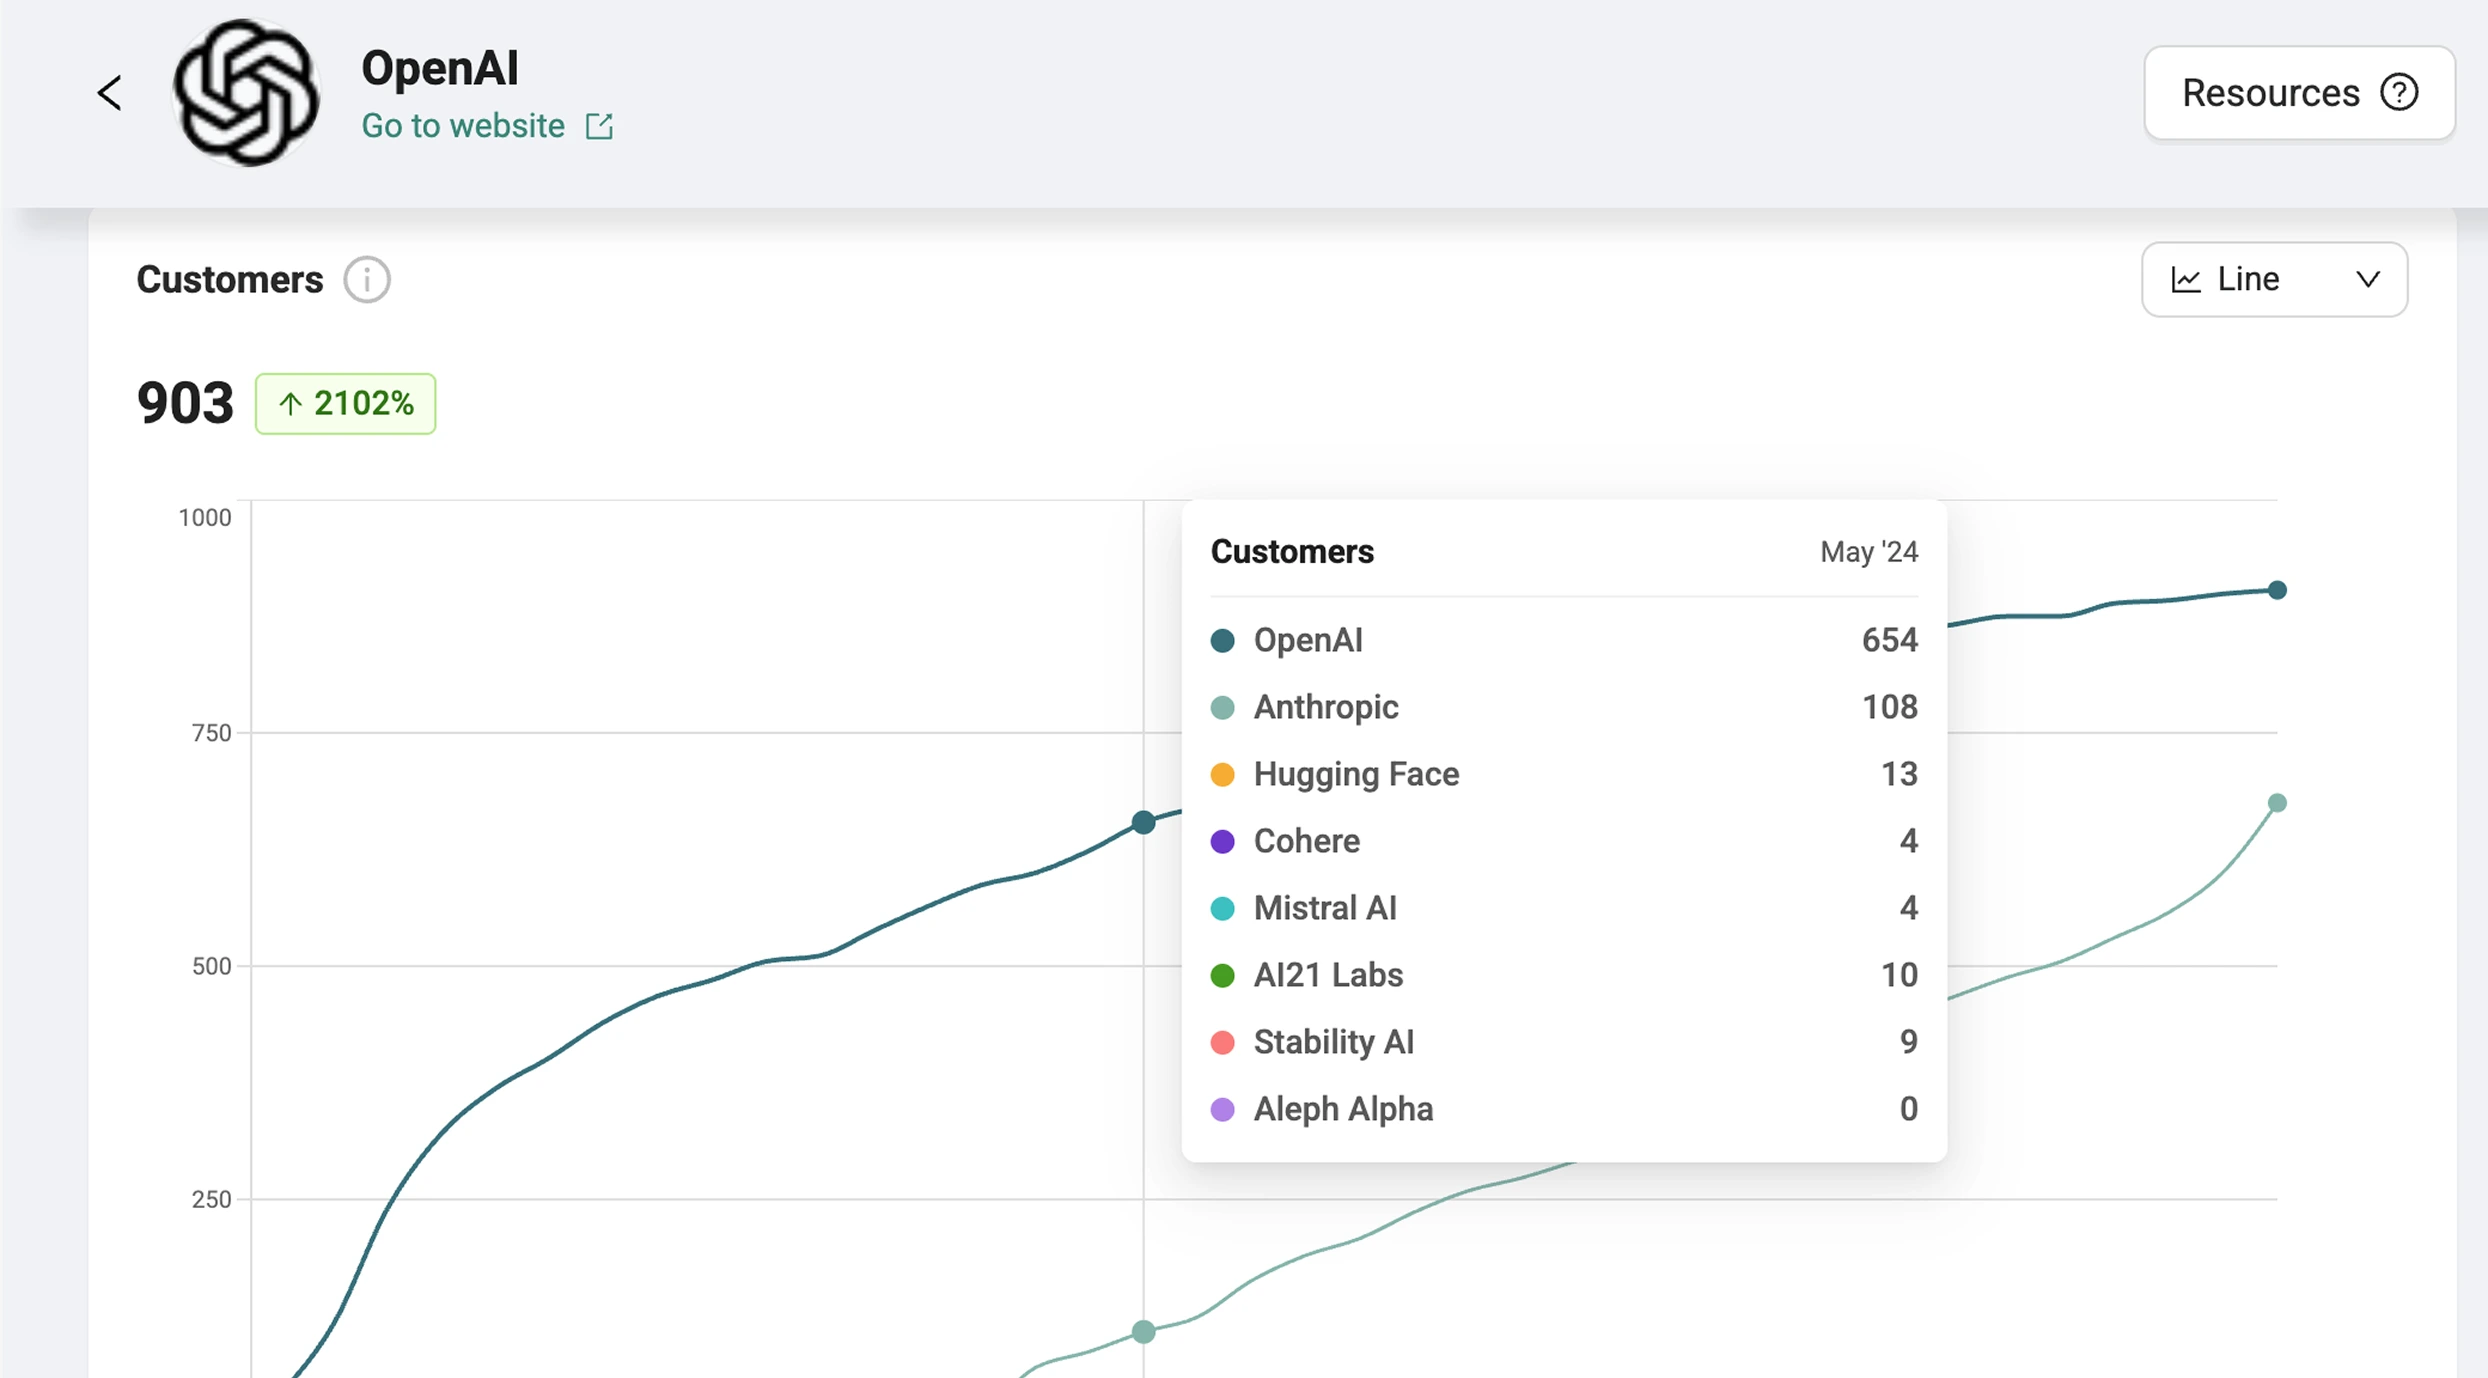This screenshot has height=1378, width=2488.
Task: Click the 903 customer count
Action: pyautogui.click(x=185, y=403)
